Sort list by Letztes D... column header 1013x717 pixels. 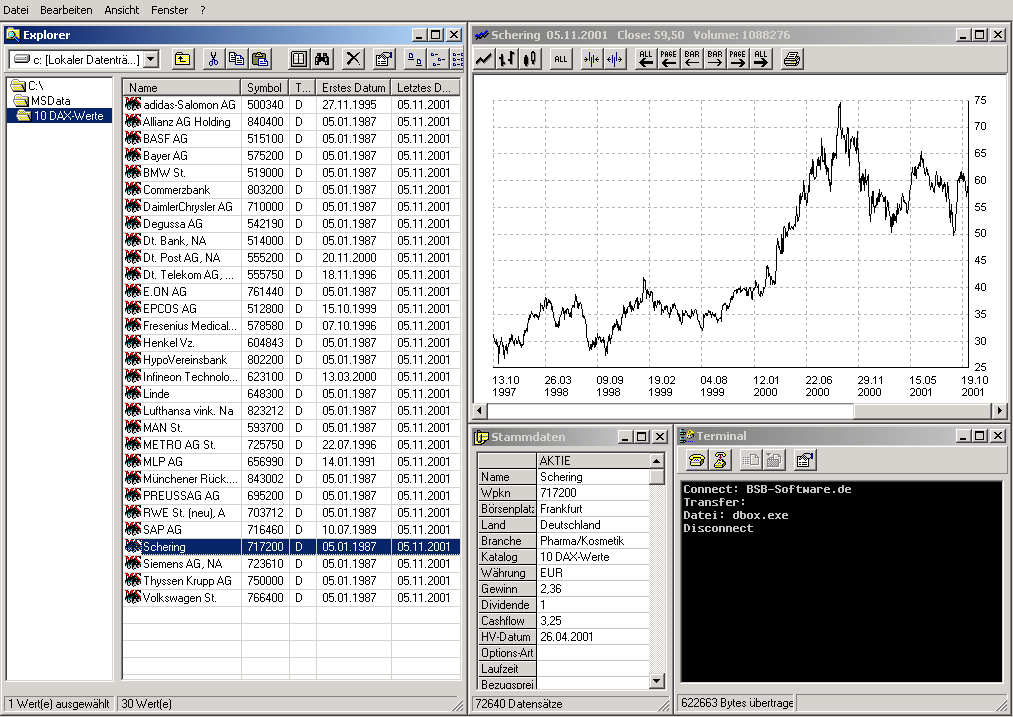(425, 88)
